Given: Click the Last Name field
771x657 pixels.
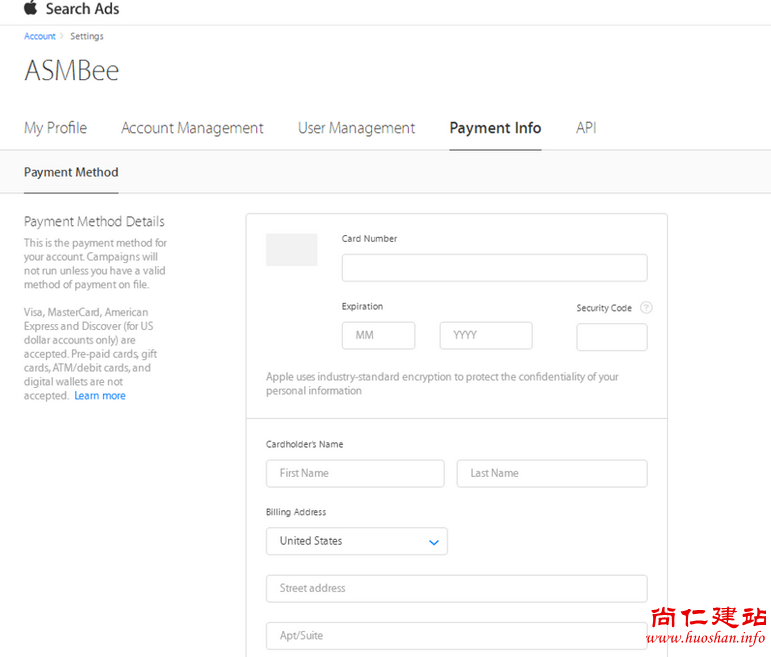Looking at the screenshot, I should click(x=552, y=474).
